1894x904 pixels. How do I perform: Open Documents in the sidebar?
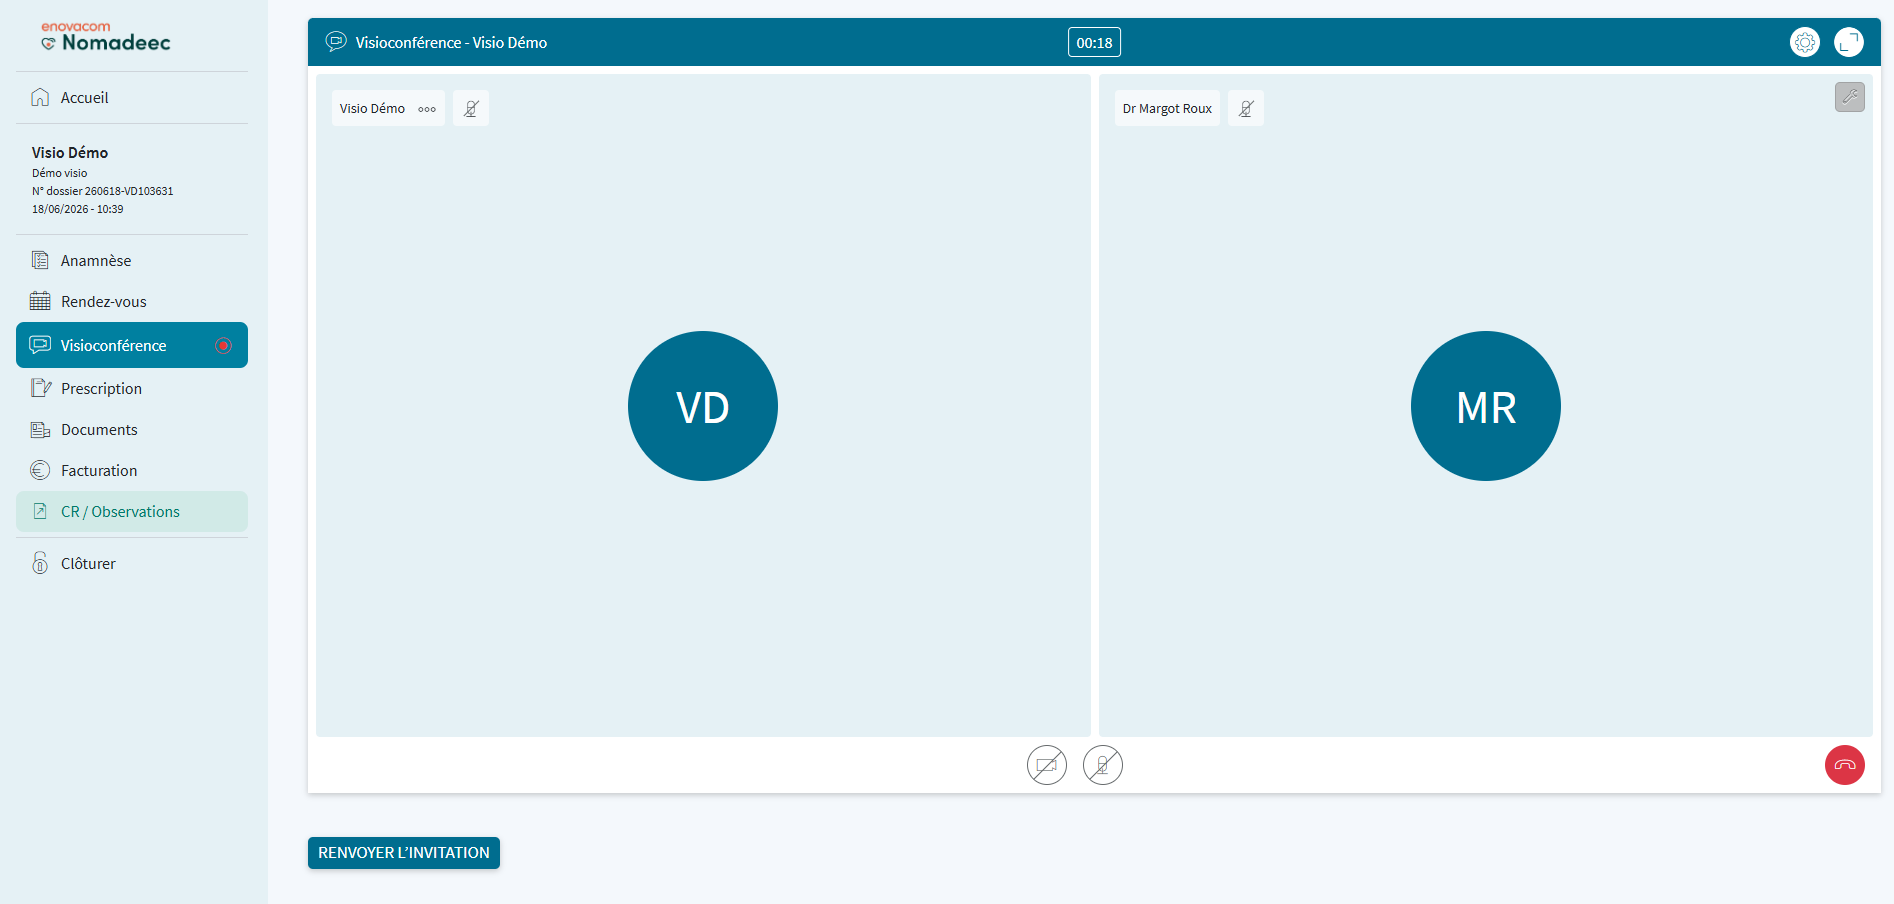click(x=132, y=429)
